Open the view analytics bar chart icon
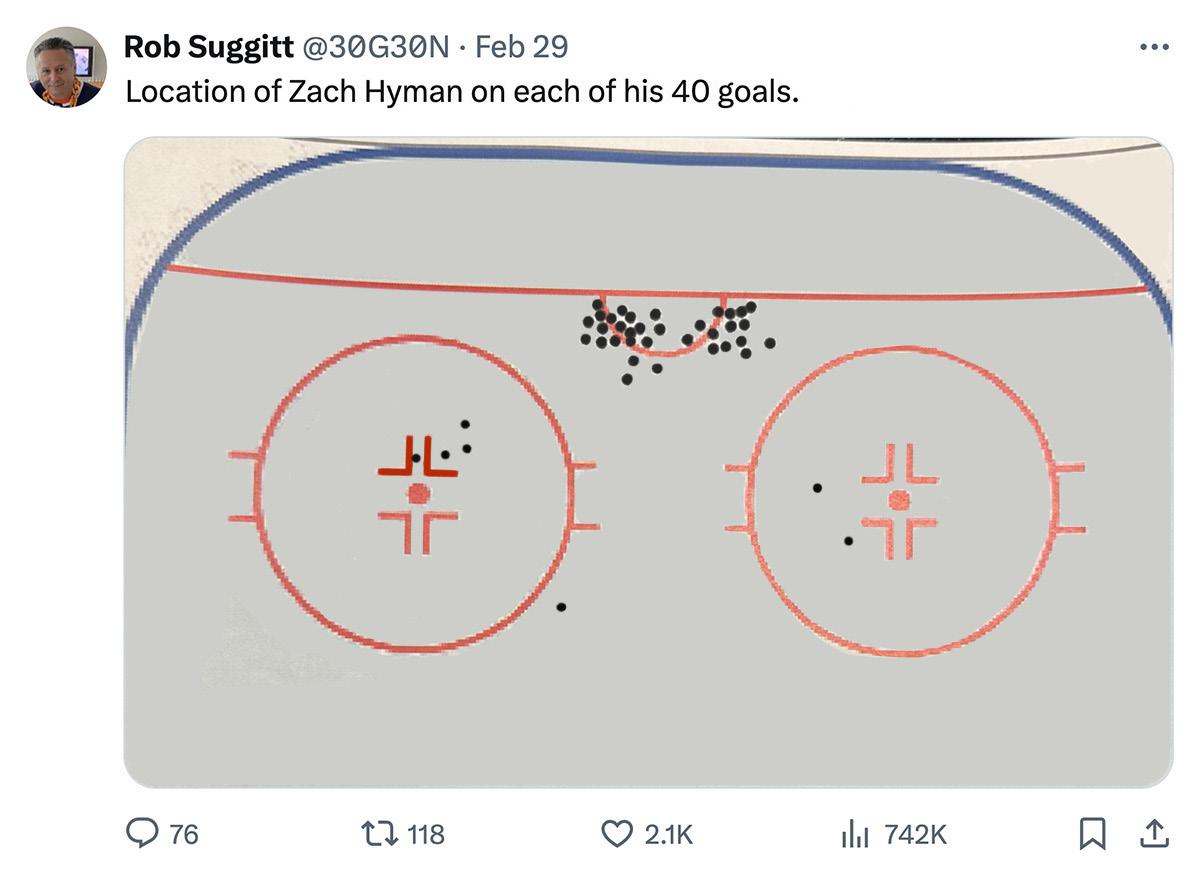1200x878 pixels. pyautogui.click(x=855, y=833)
